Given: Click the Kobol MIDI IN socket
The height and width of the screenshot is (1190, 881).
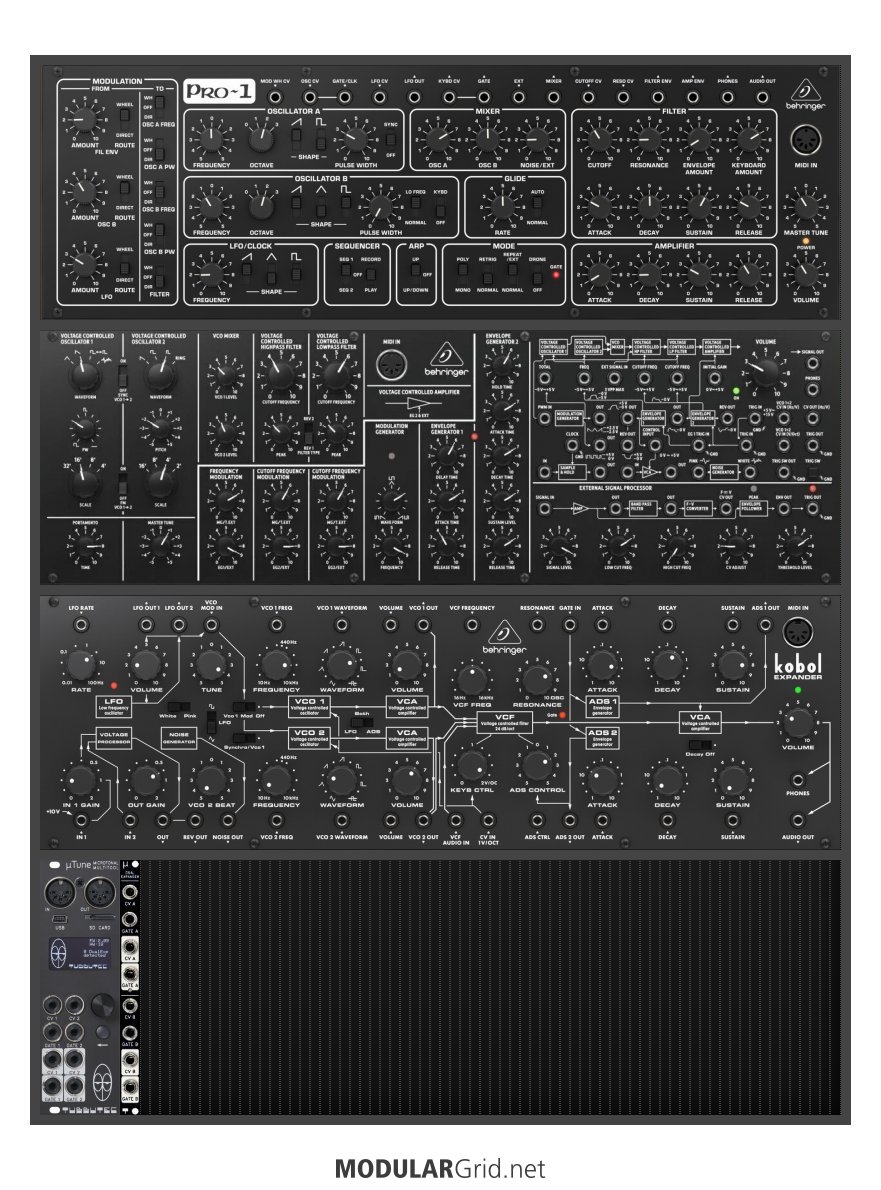Looking at the screenshot, I should pyautogui.click(x=798, y=632).
